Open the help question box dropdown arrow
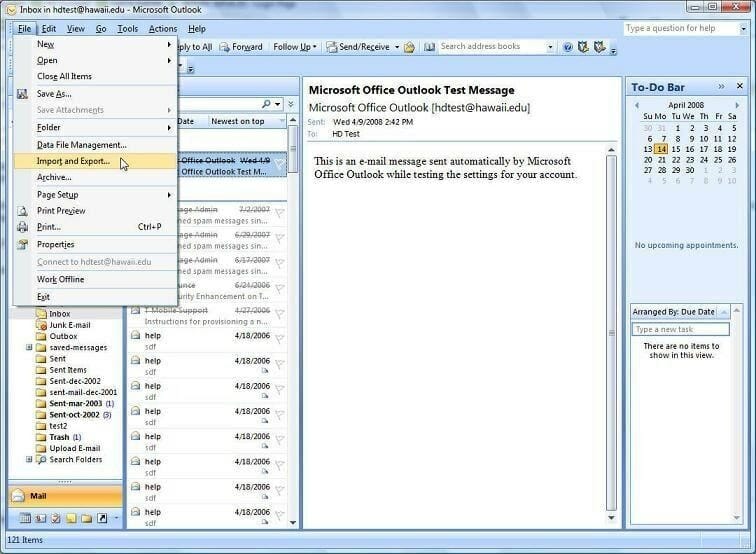756x554 pixels. [743, 28]
